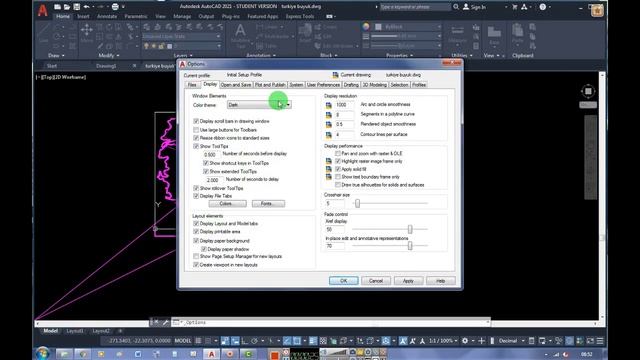Switch to the Layout1 tab

coord(75,331)
